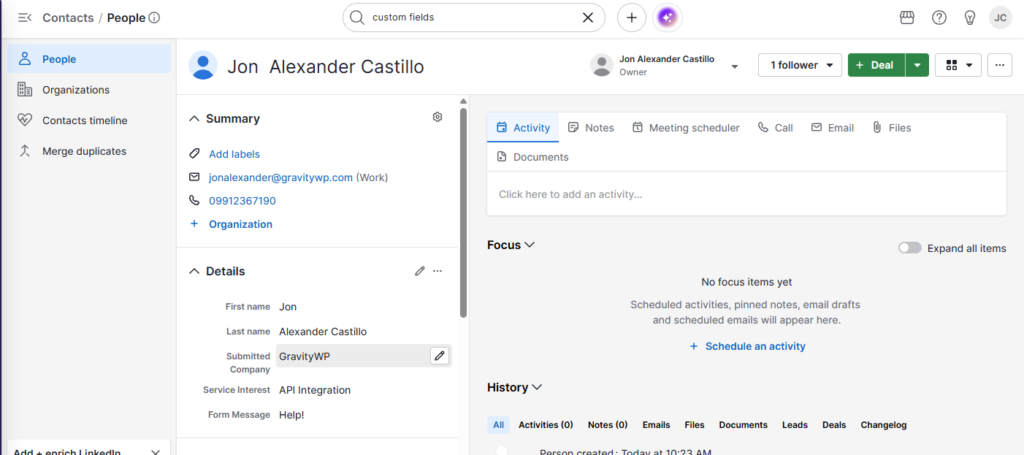Click the API Integration field value

315,390
